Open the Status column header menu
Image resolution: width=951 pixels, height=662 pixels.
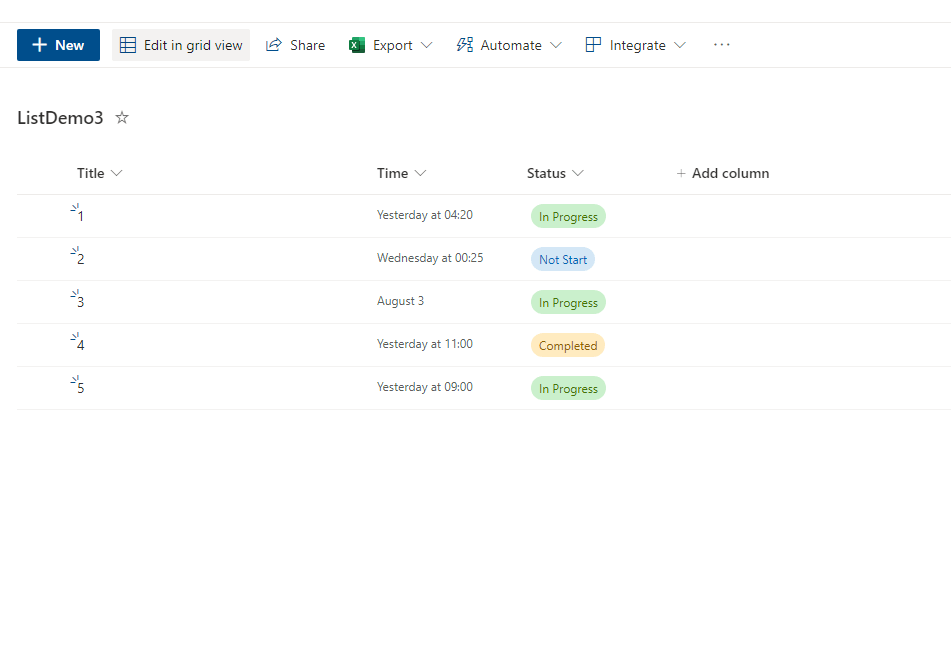(555, 173)
